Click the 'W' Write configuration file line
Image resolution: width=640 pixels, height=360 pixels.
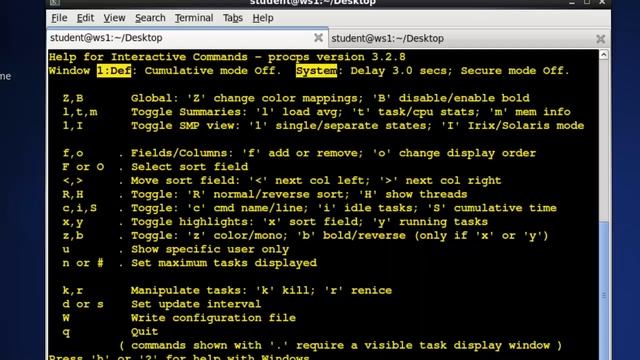(x=179, y=318)
